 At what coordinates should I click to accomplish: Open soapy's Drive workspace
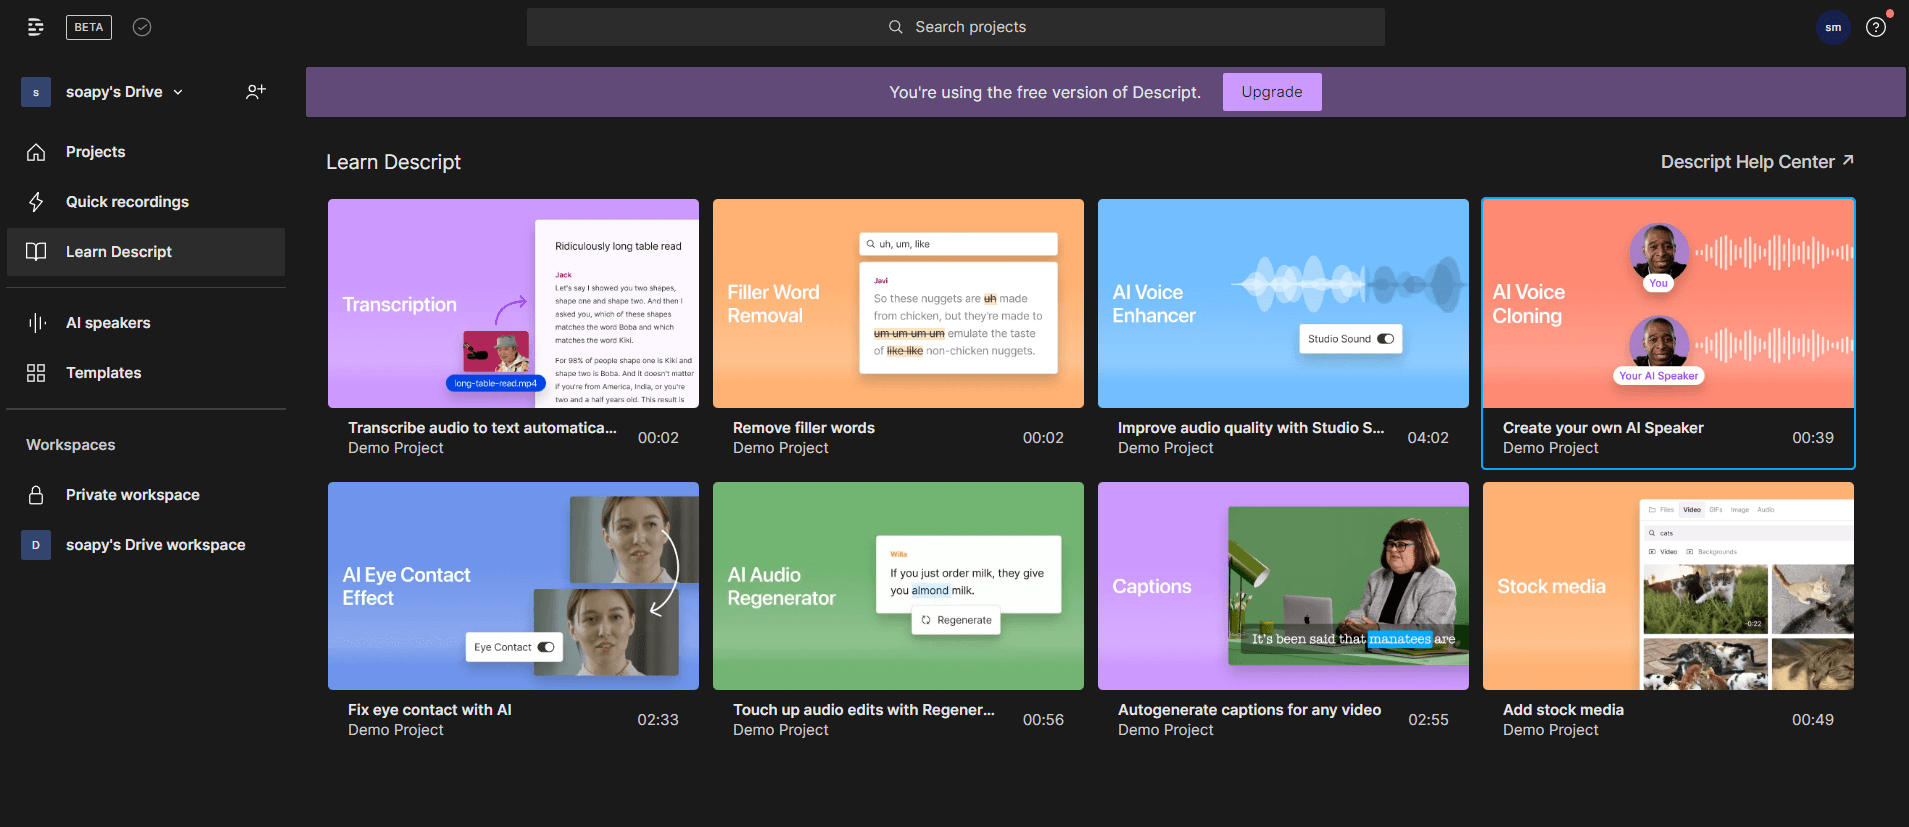[x=146, y=545]
